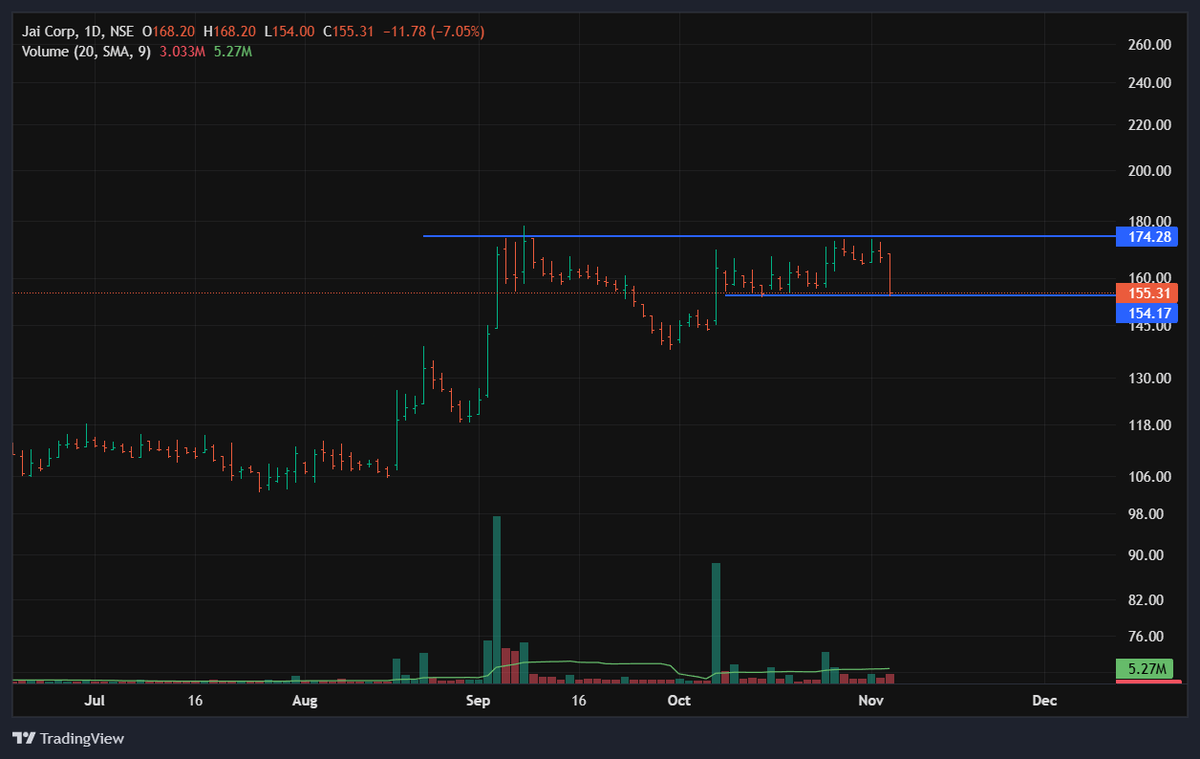Select the upper blue resistance line
This screenshot has height=759, width=1200.
(x=769, y=236)
